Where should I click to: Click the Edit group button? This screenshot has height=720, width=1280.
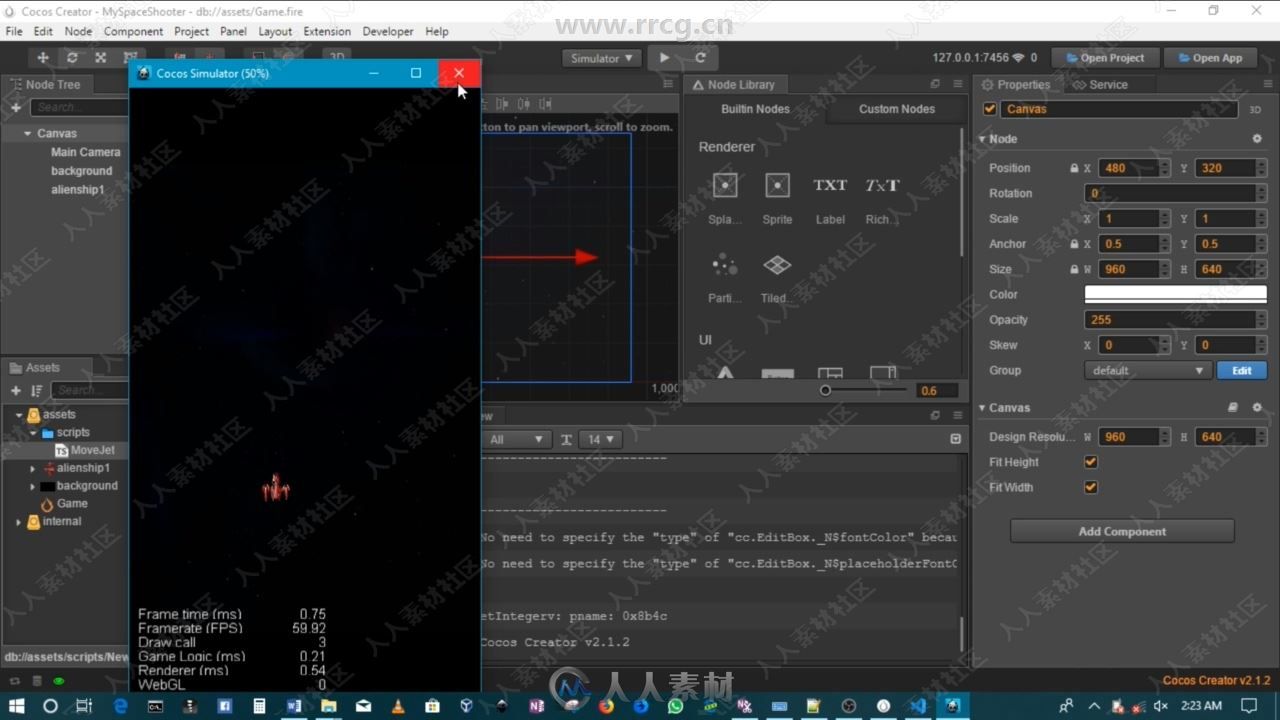point(1242,370)
